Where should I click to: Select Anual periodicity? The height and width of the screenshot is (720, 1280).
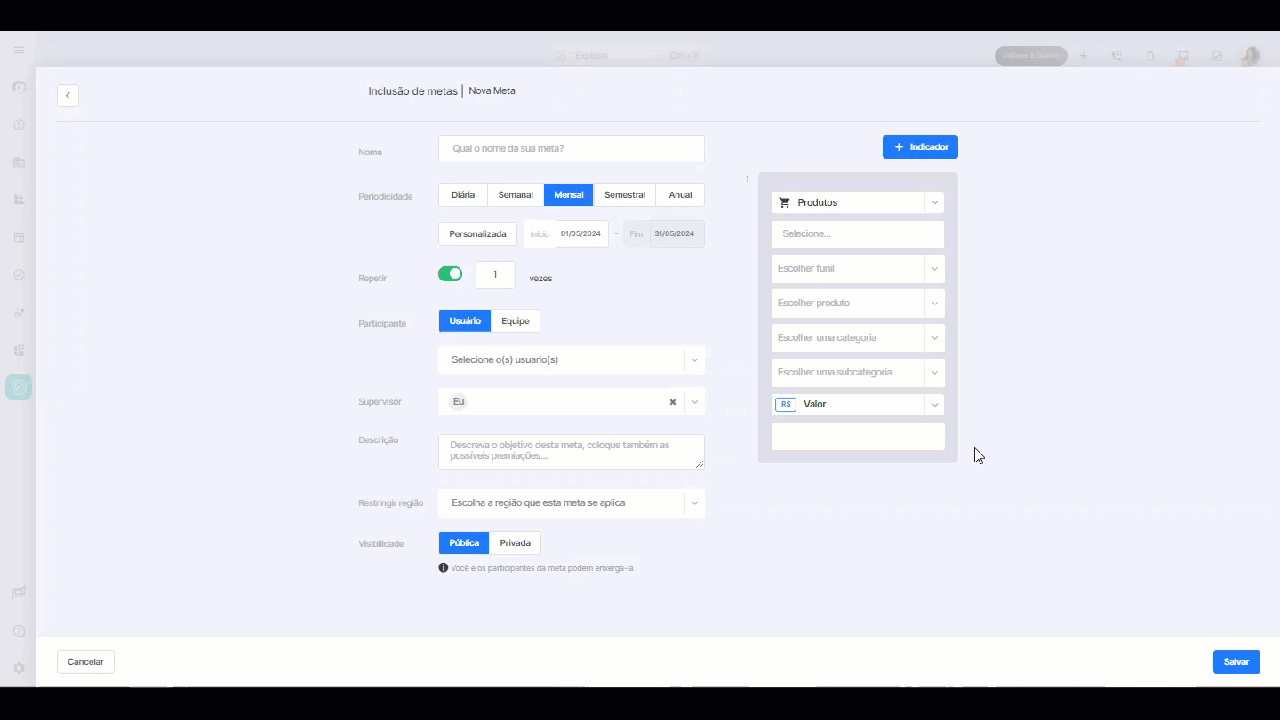coord(680,195)
